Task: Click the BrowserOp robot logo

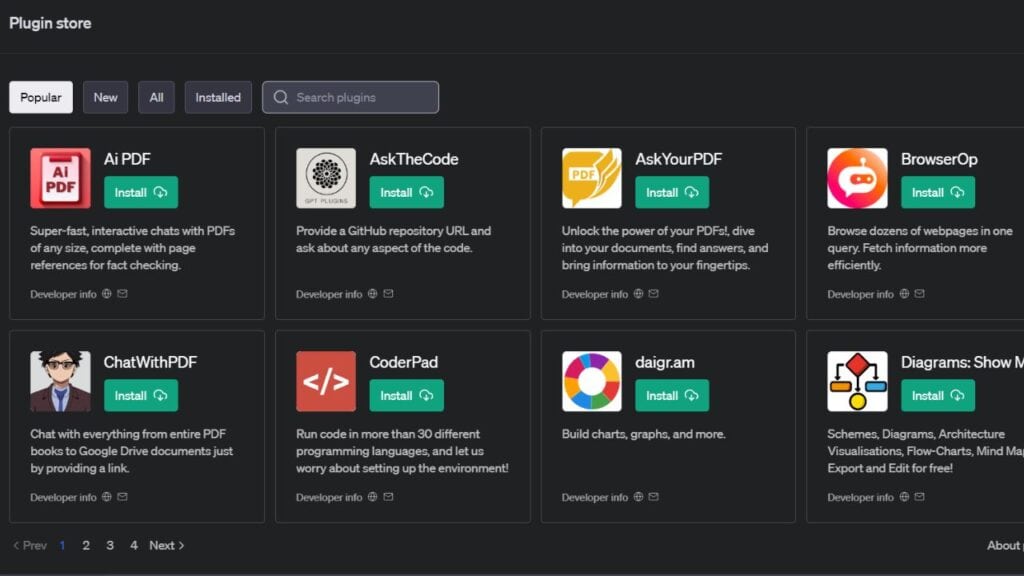Action: 857,178
